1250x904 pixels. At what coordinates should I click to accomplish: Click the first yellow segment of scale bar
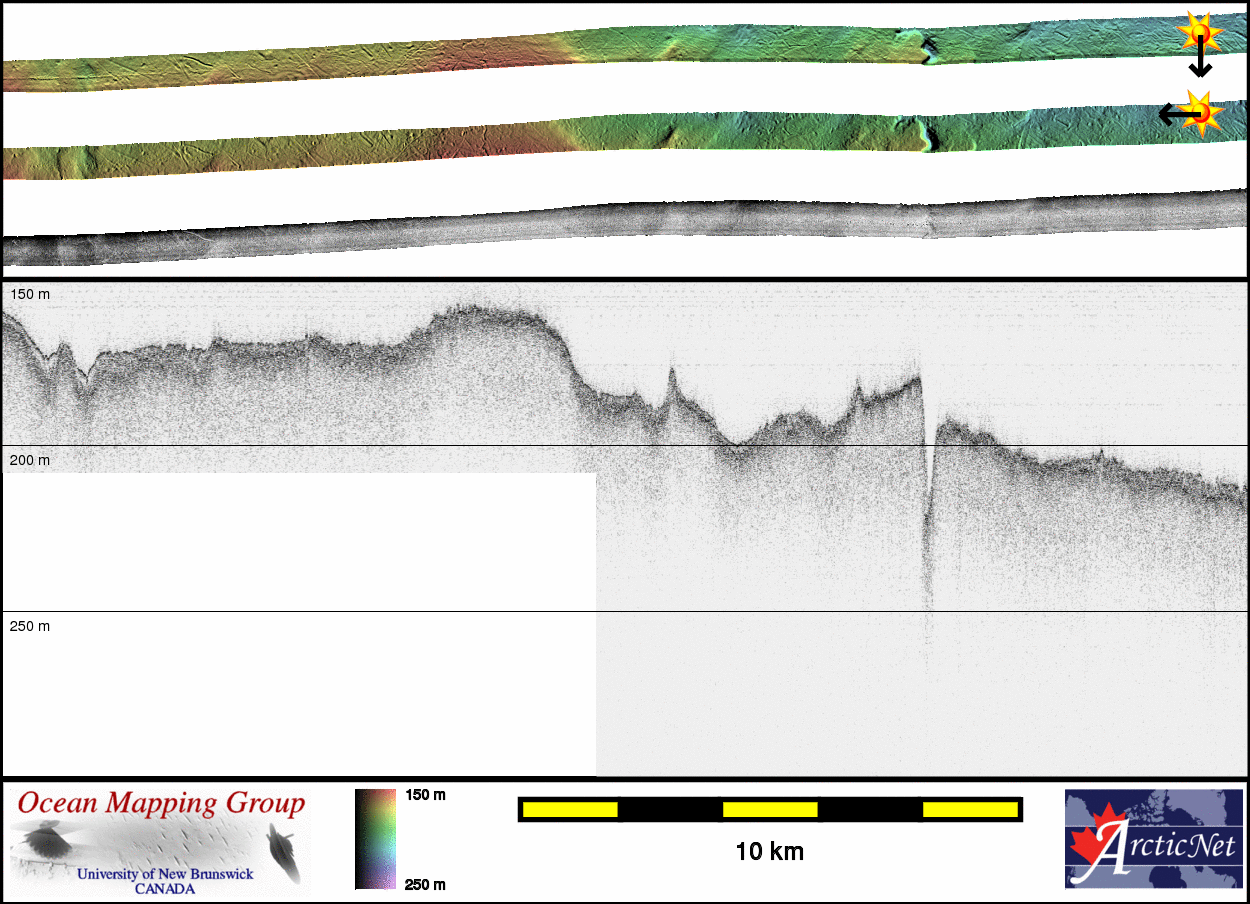(x=569, y=809)
